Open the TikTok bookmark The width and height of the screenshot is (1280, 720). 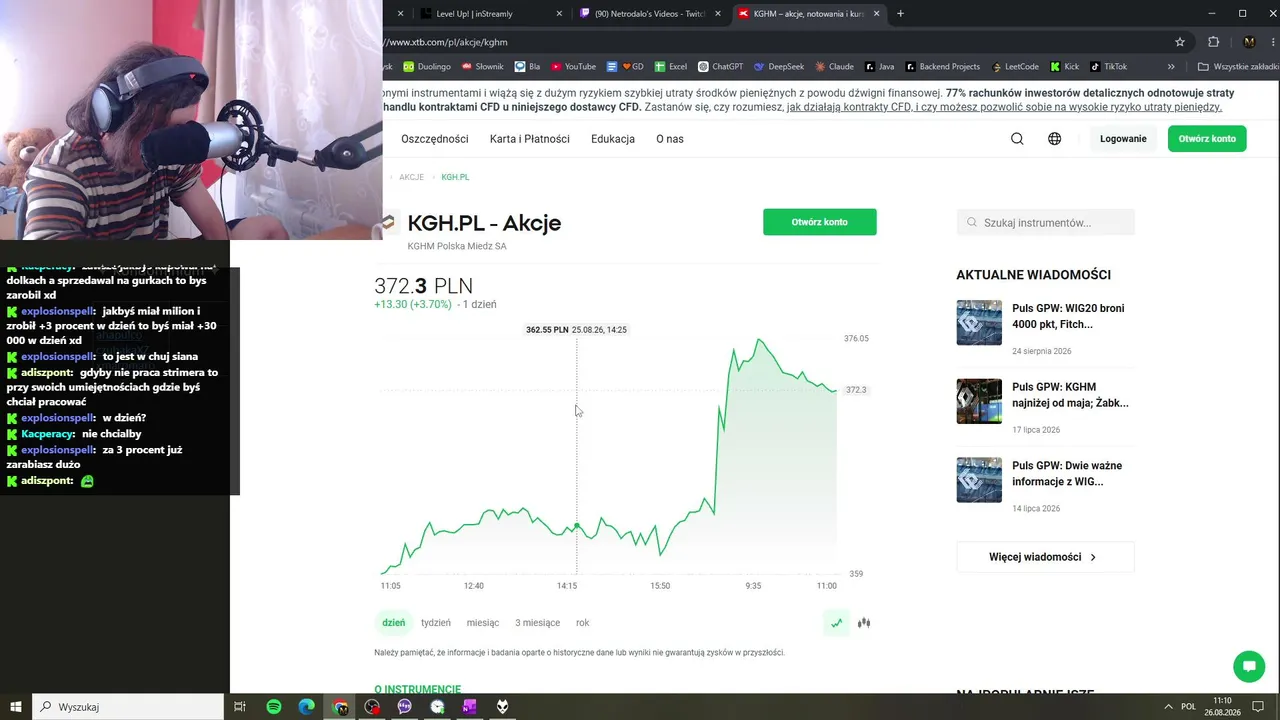pyautogui.click(x=1109, y=67)
